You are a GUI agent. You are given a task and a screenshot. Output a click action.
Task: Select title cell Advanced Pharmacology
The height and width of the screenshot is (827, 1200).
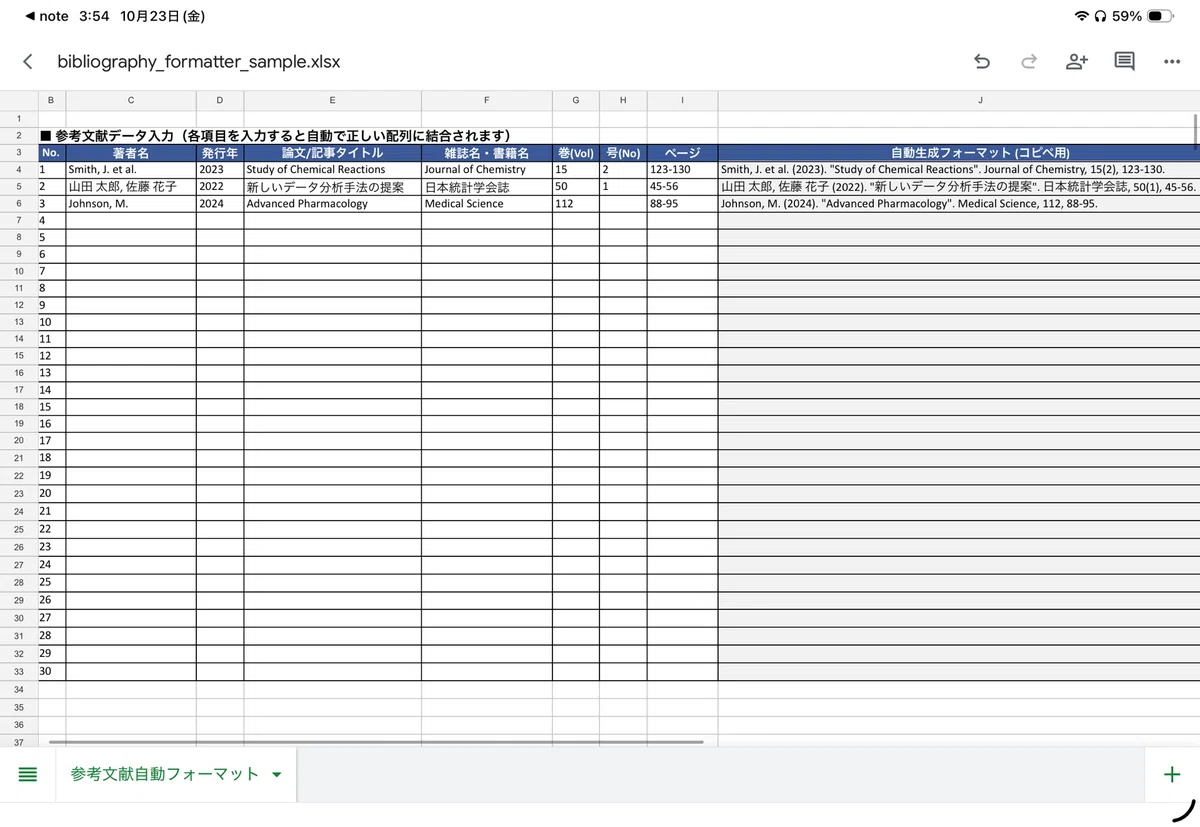[332, 203]
